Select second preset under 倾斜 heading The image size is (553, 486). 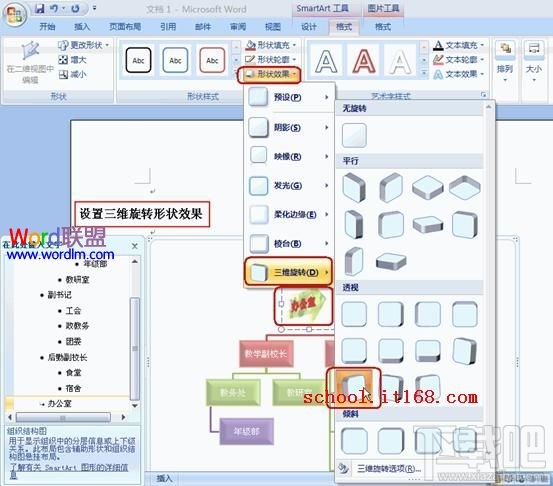(391, 441)
